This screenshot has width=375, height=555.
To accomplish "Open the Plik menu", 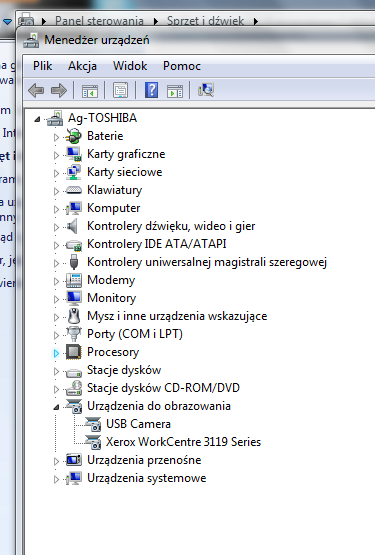I will click(x=42, y=66).
